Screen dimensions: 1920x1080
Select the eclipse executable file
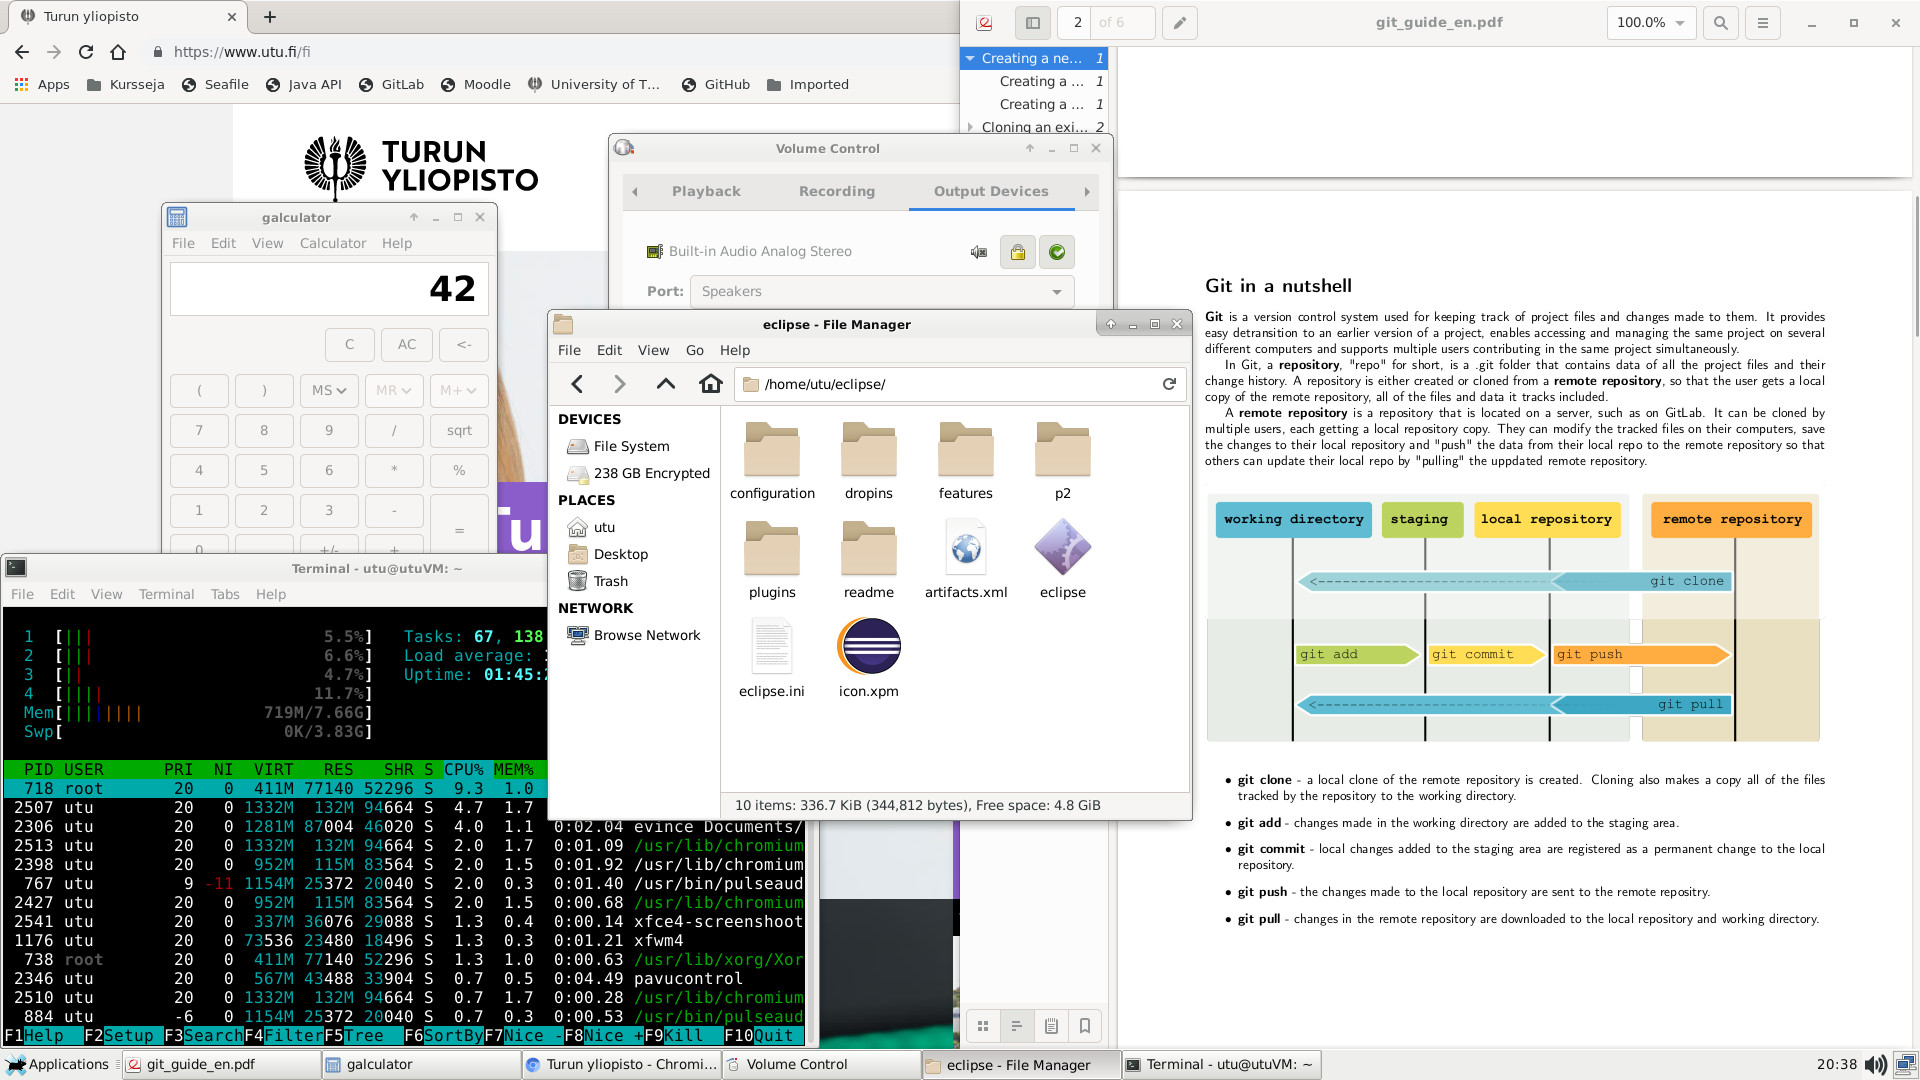point(1062,560)
